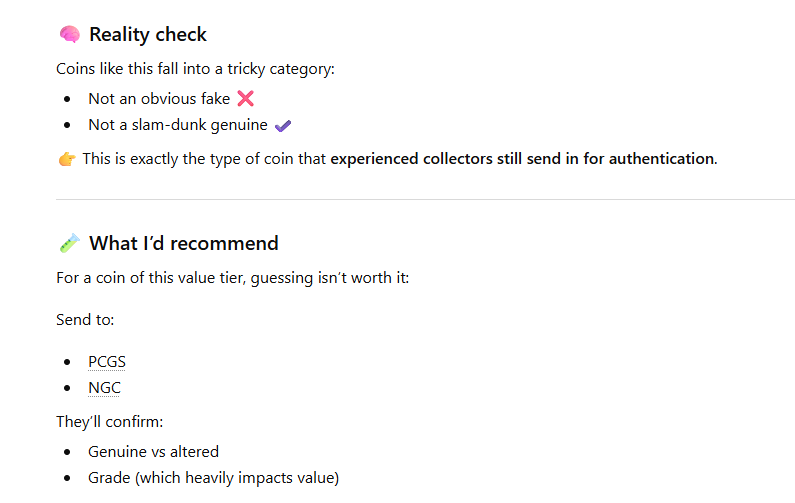This screenshot has height=503, width=795.
Task: Click the "Not an obvious fake" text
Action: click(x=159, y=99)
